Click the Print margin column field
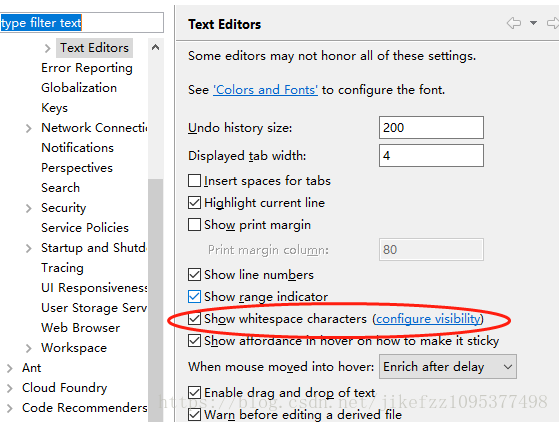 click(431, 249)
